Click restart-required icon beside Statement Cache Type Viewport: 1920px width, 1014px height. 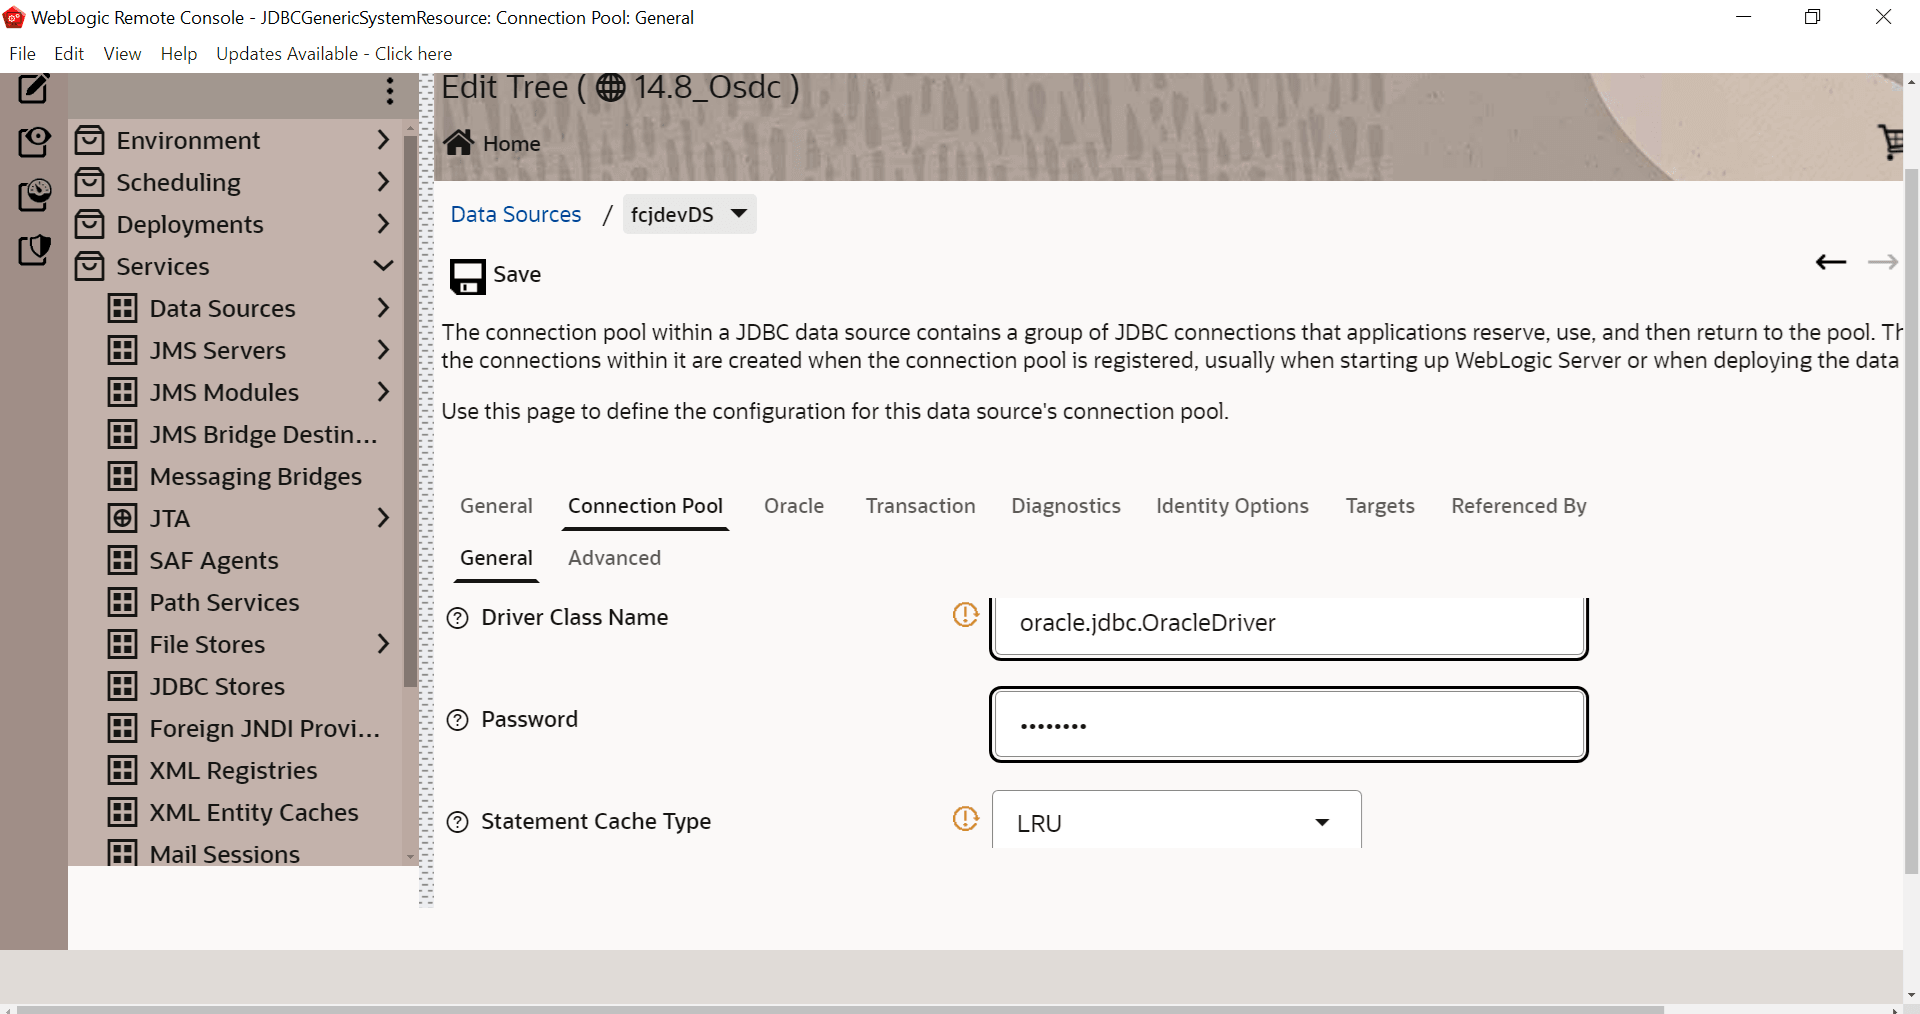tap(965, 819)
